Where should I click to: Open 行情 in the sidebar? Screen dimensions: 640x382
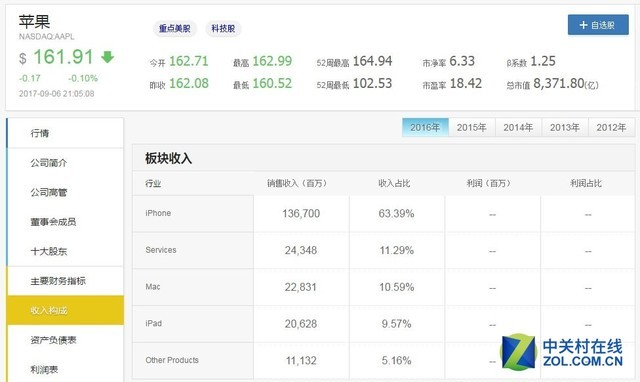click(65, 133)
